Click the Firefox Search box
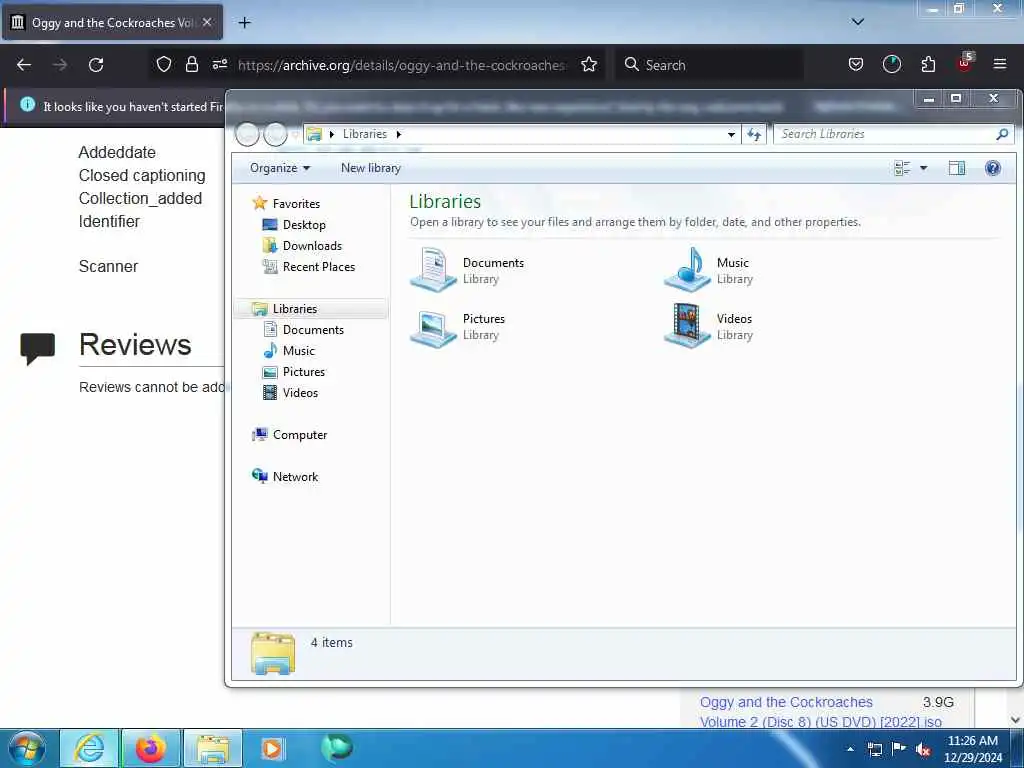 (709, 65)
